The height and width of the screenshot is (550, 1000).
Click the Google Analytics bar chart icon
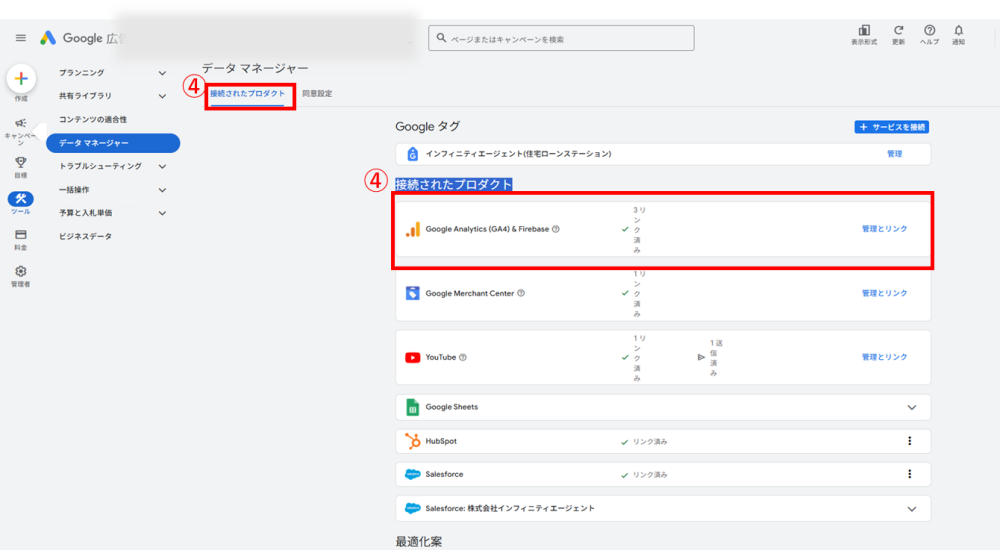tap(413, 229)
